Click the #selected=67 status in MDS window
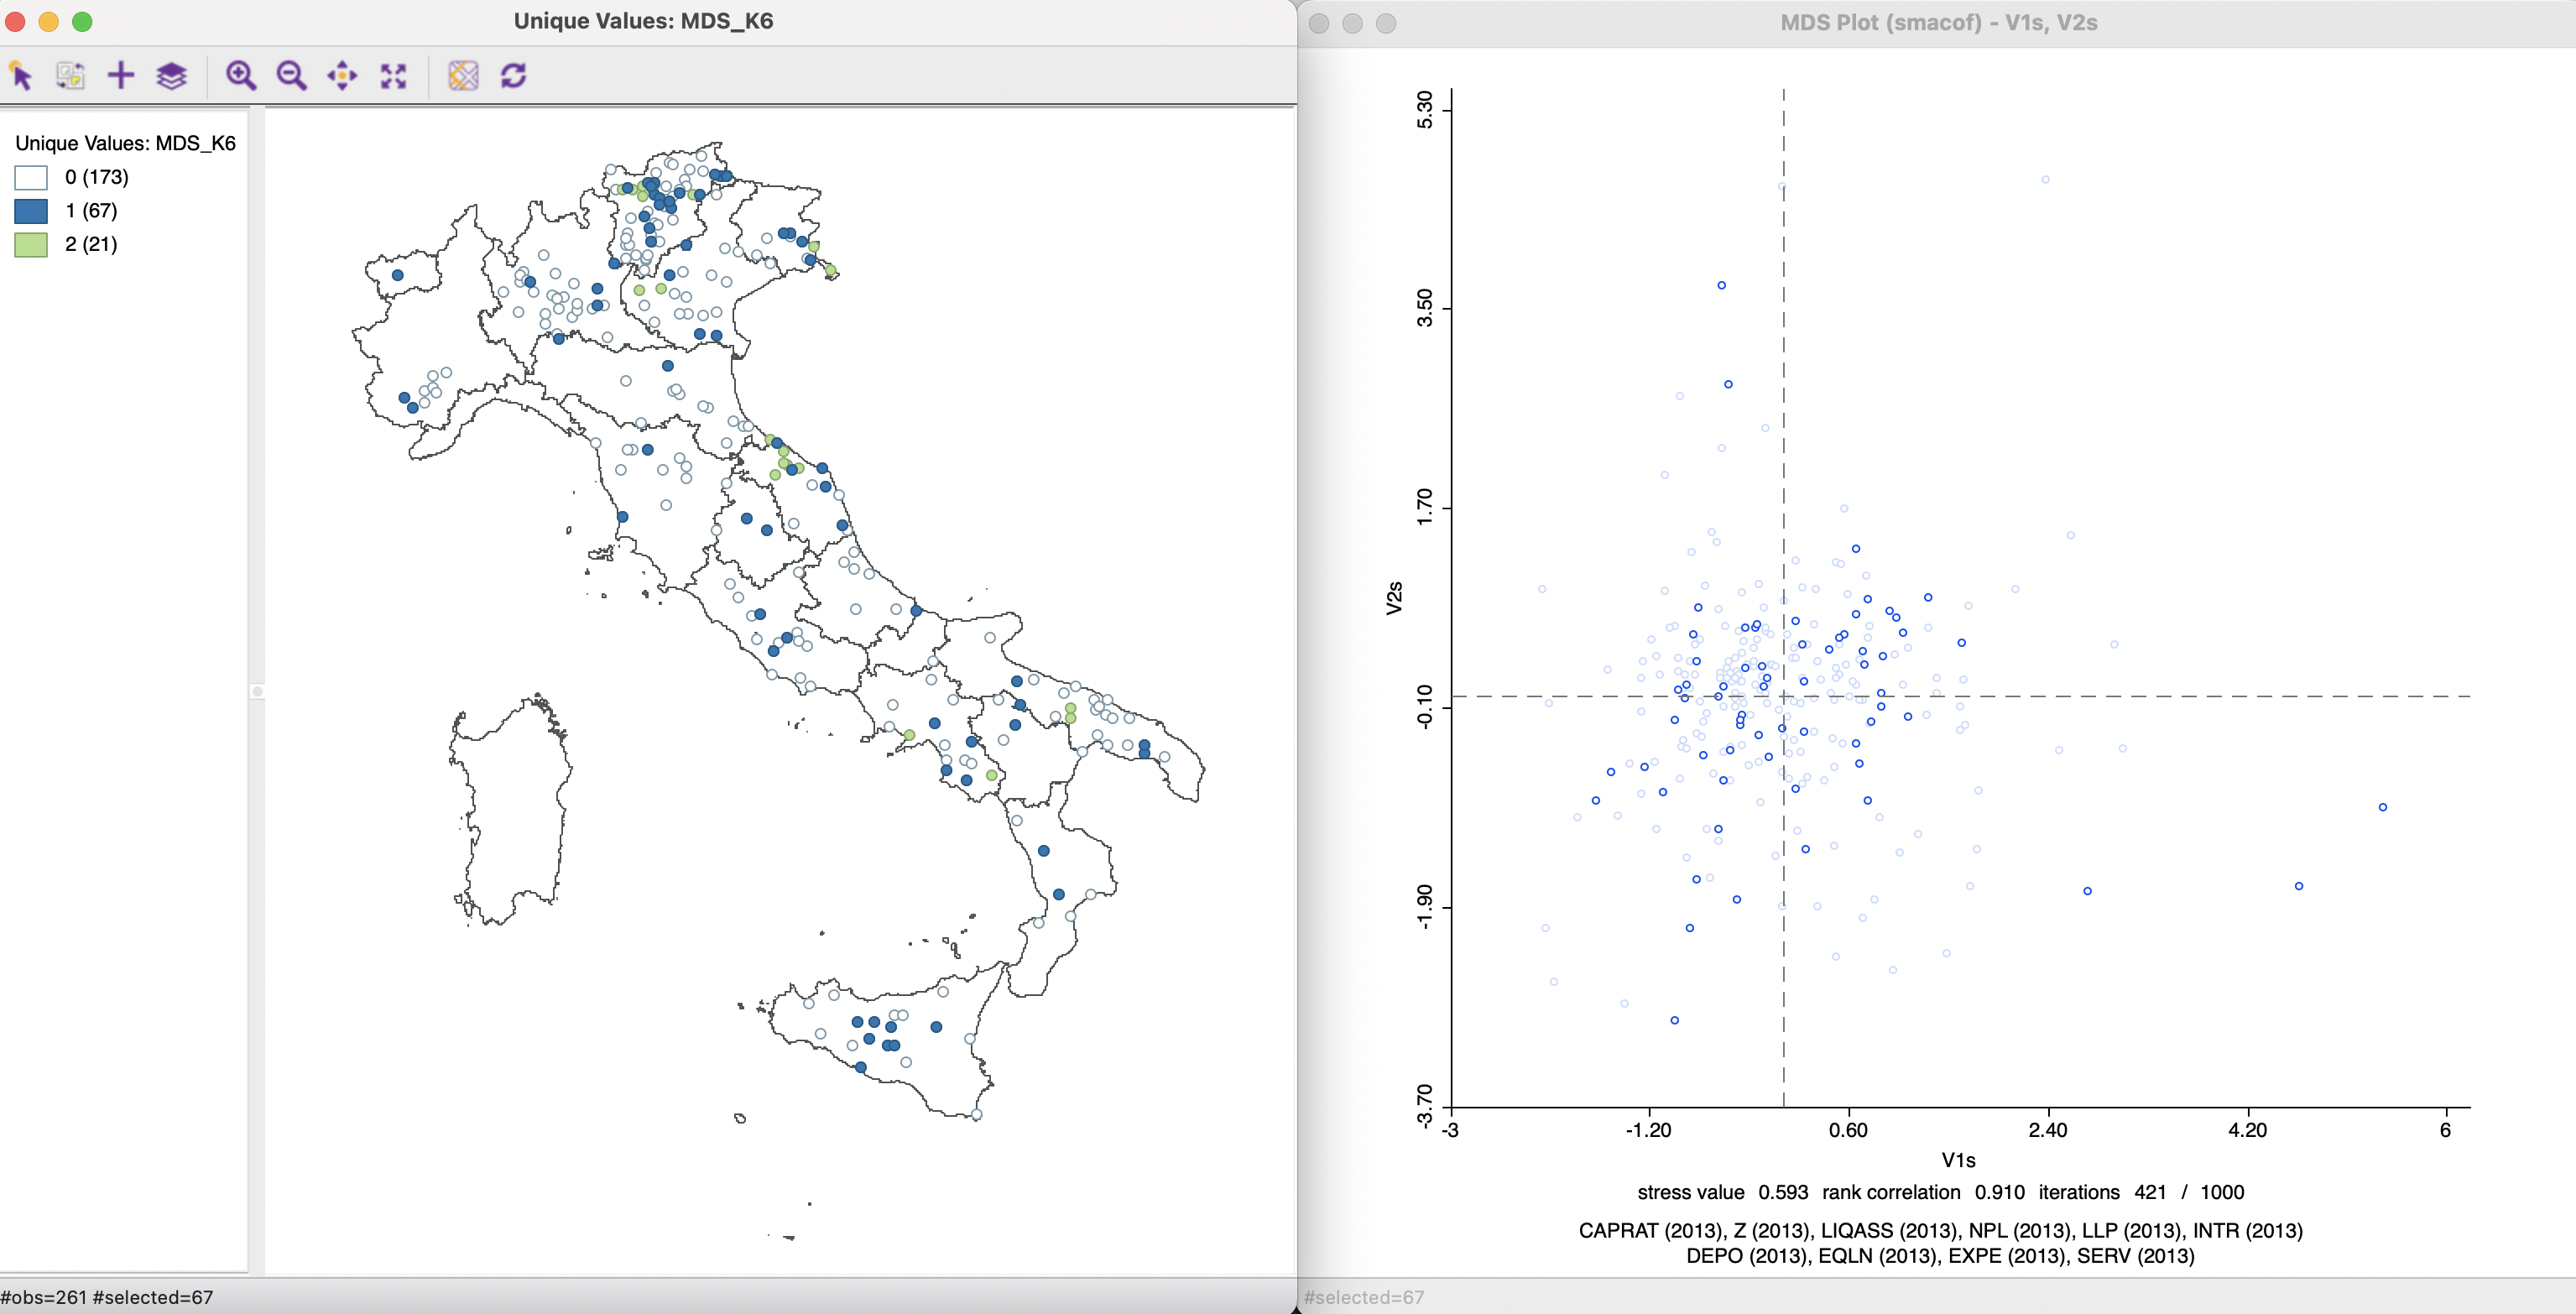 pyautogui.click(x=1364, y=1297)
